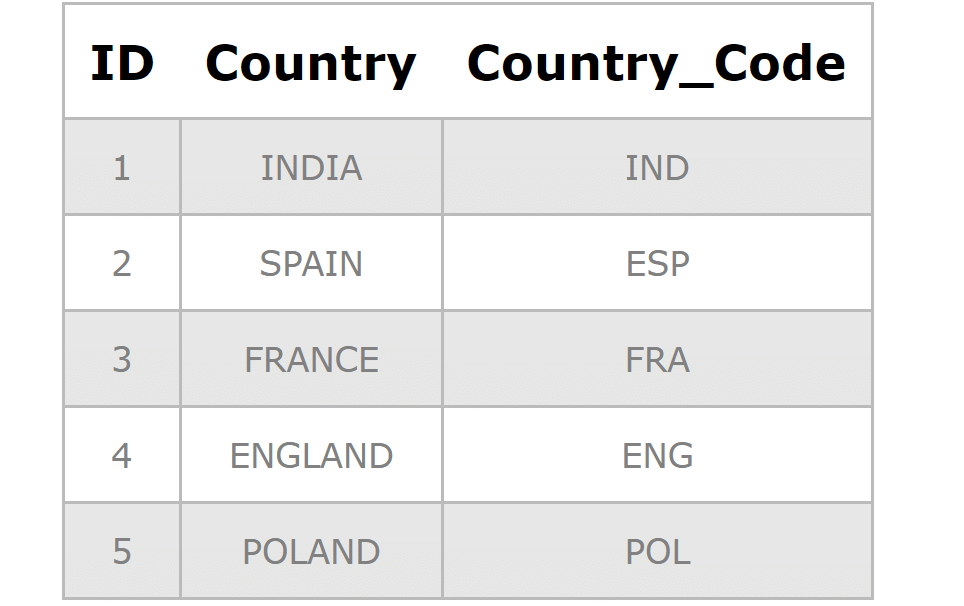Click the SPAIN country cell
Screen dimensions: 964x606
[311, 264]
